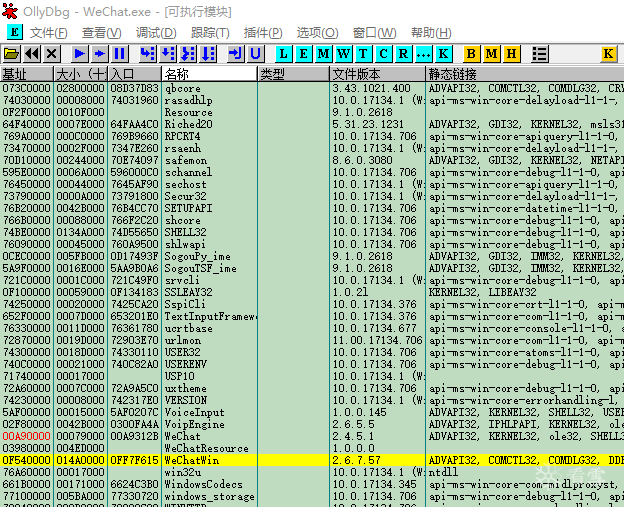Open Log window with L button
The width and height of the screenshot is (624, 507).
(283, 54)
